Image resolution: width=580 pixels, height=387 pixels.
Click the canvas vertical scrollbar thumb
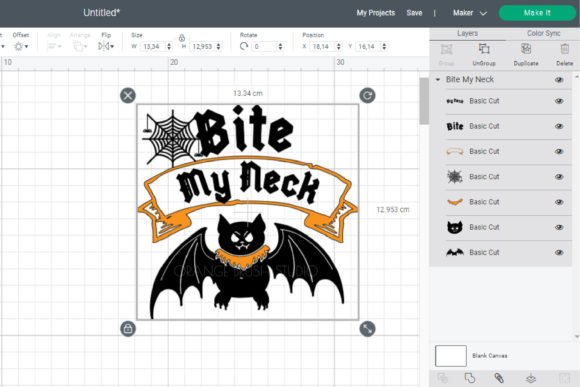click(424, 101)
